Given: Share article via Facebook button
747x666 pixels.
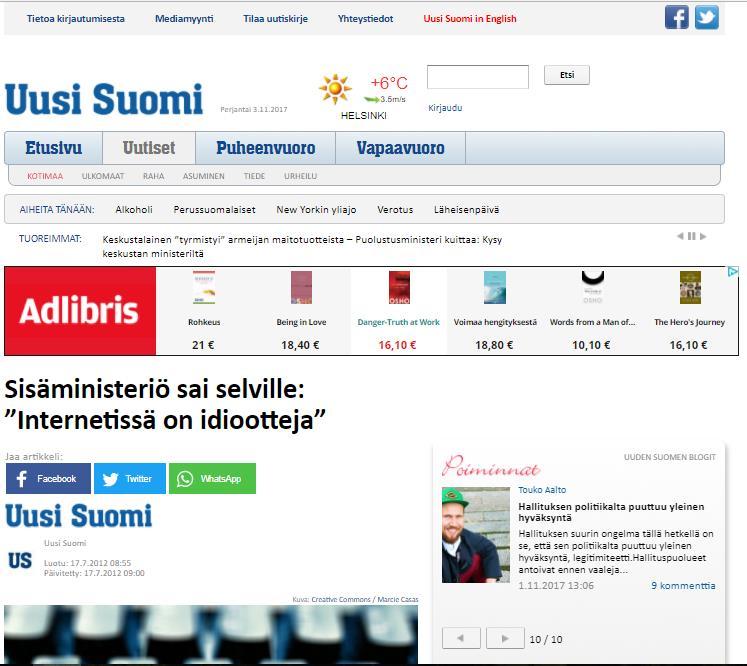Looking at the screenshot, I should (48, 478).
